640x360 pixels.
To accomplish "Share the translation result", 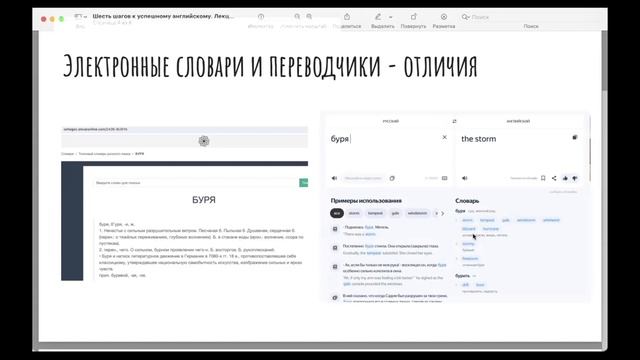I will pyautogui.click(x=554, y=178).
